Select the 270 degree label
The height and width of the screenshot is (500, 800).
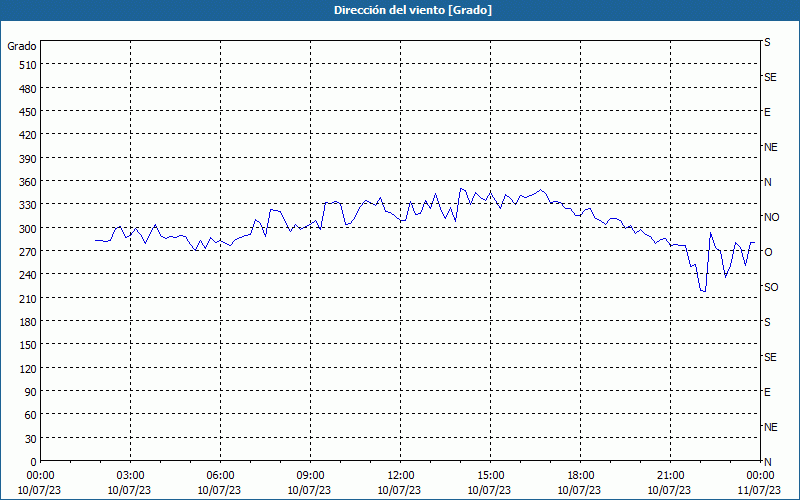(28, 252)
